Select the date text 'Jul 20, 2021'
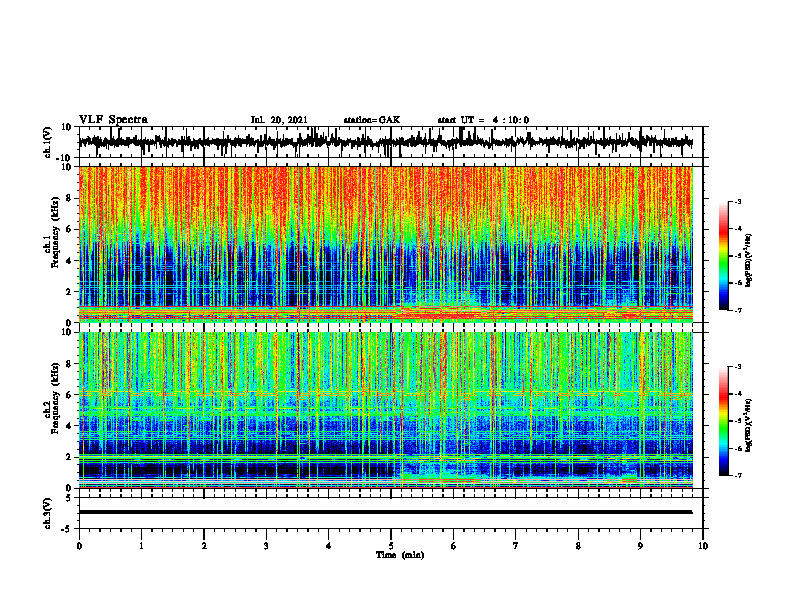The height and width of the screenshot is (612, 792). (x=279, y=120)
